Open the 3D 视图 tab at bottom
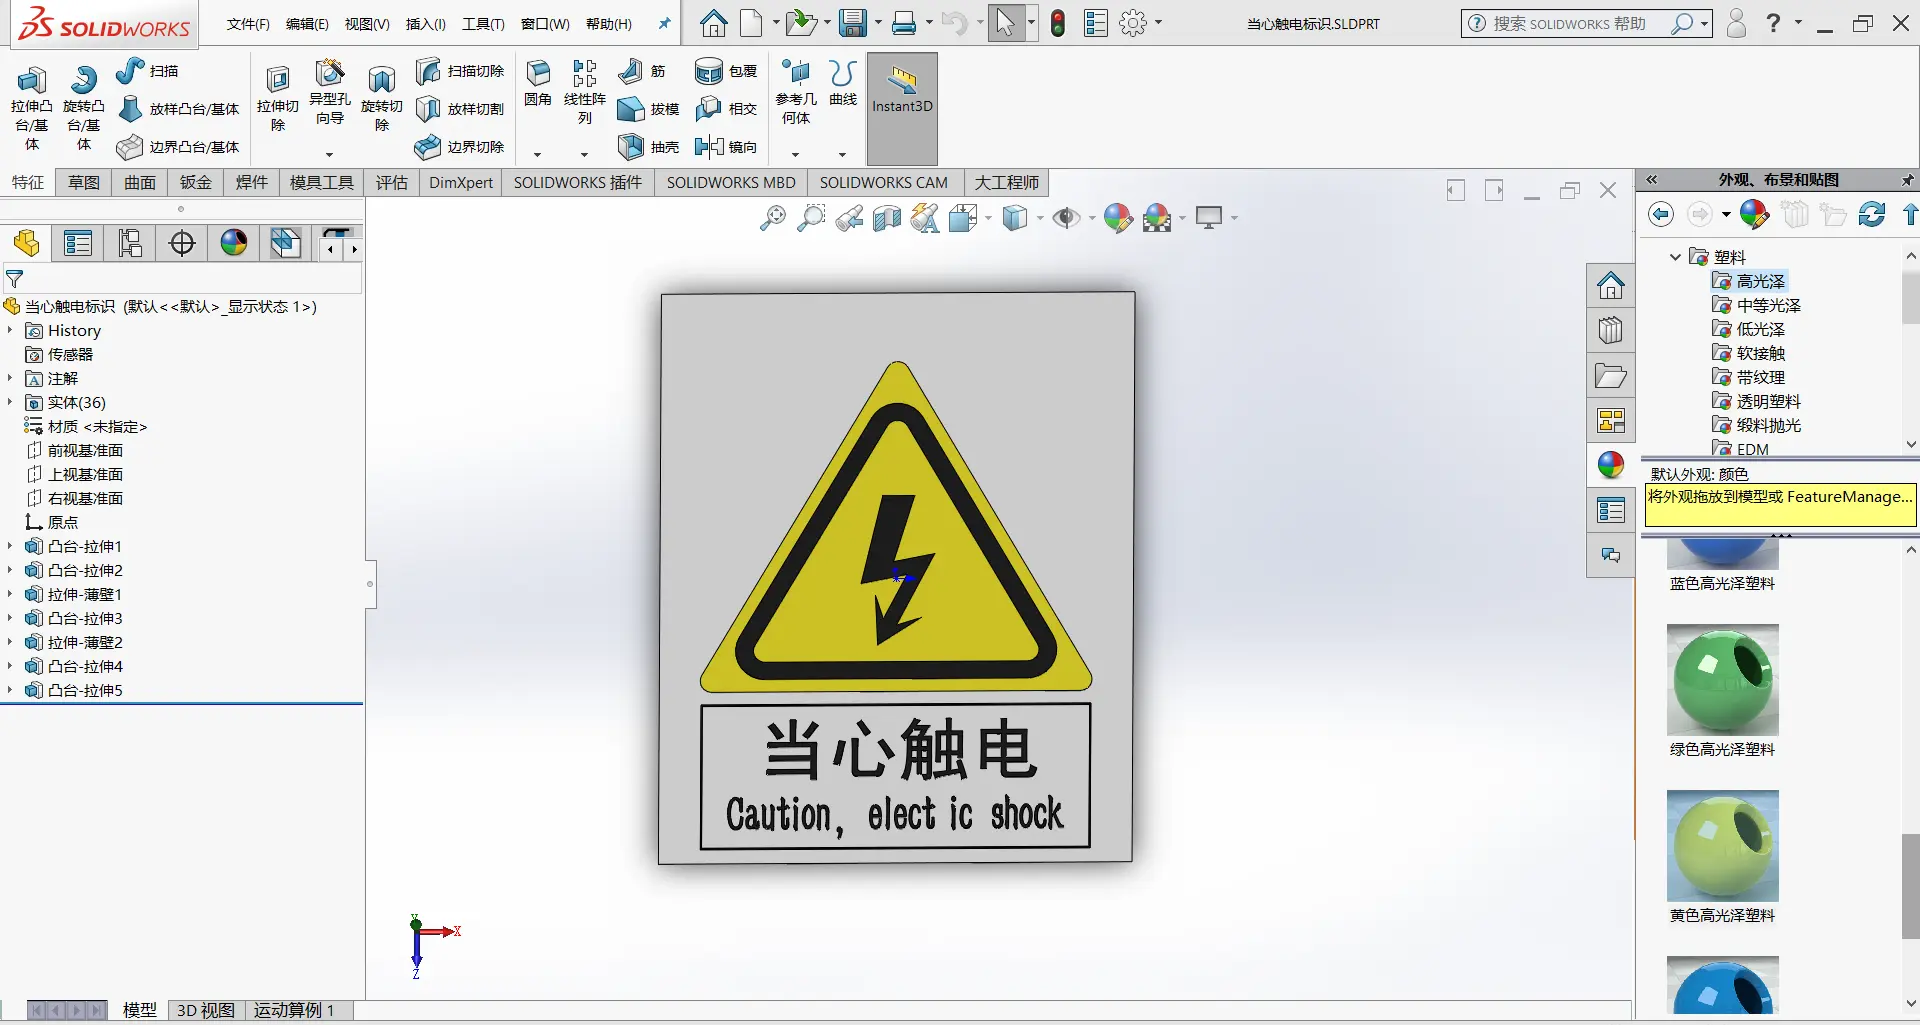This screenshot has height=1025, width=1920. tap(205, 1010)
